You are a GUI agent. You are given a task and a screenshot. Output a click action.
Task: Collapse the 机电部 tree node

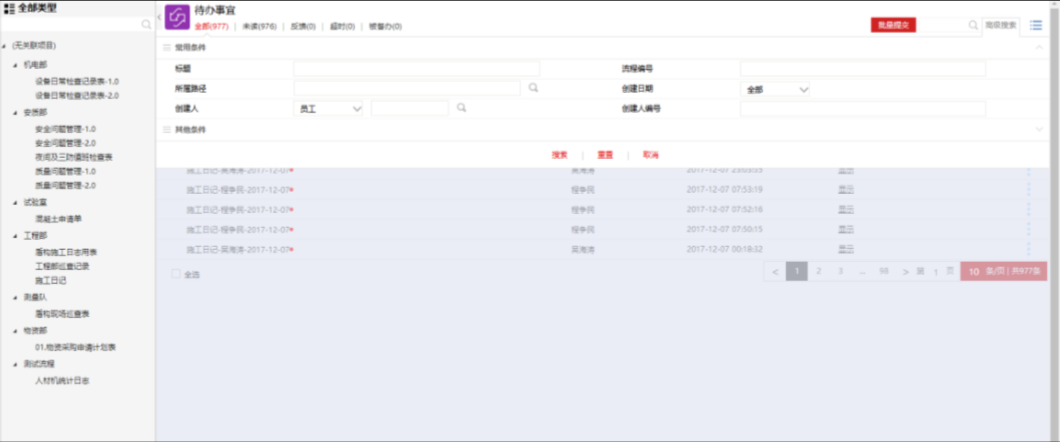15,65
